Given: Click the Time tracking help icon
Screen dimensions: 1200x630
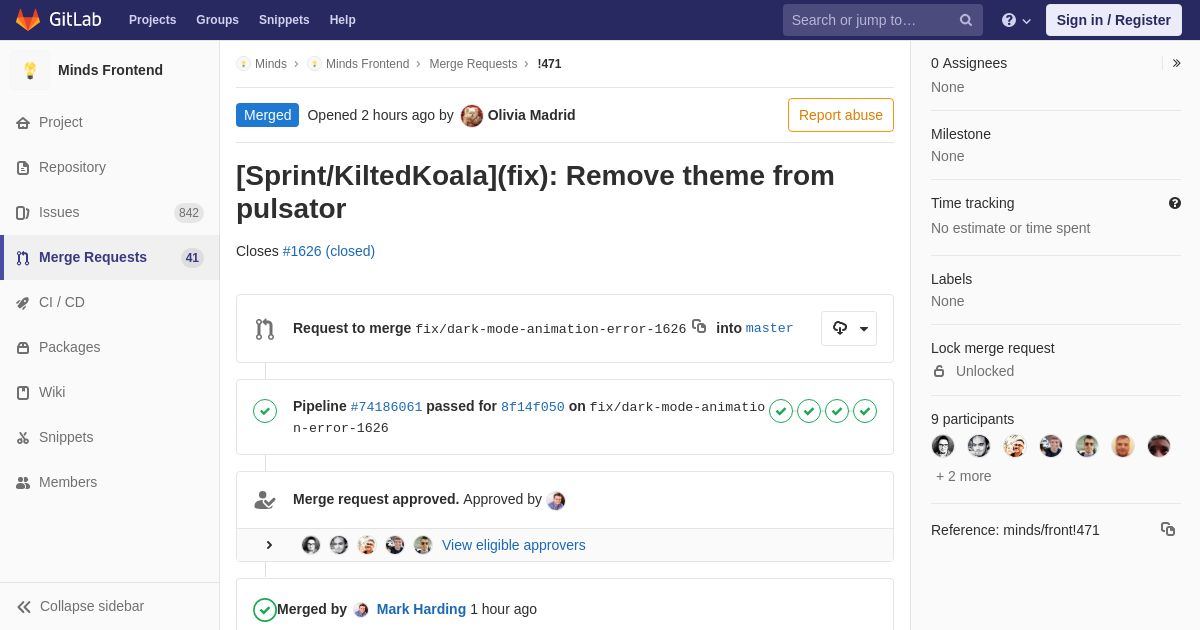Looking at the screenshot, I should pos(1175,203).
